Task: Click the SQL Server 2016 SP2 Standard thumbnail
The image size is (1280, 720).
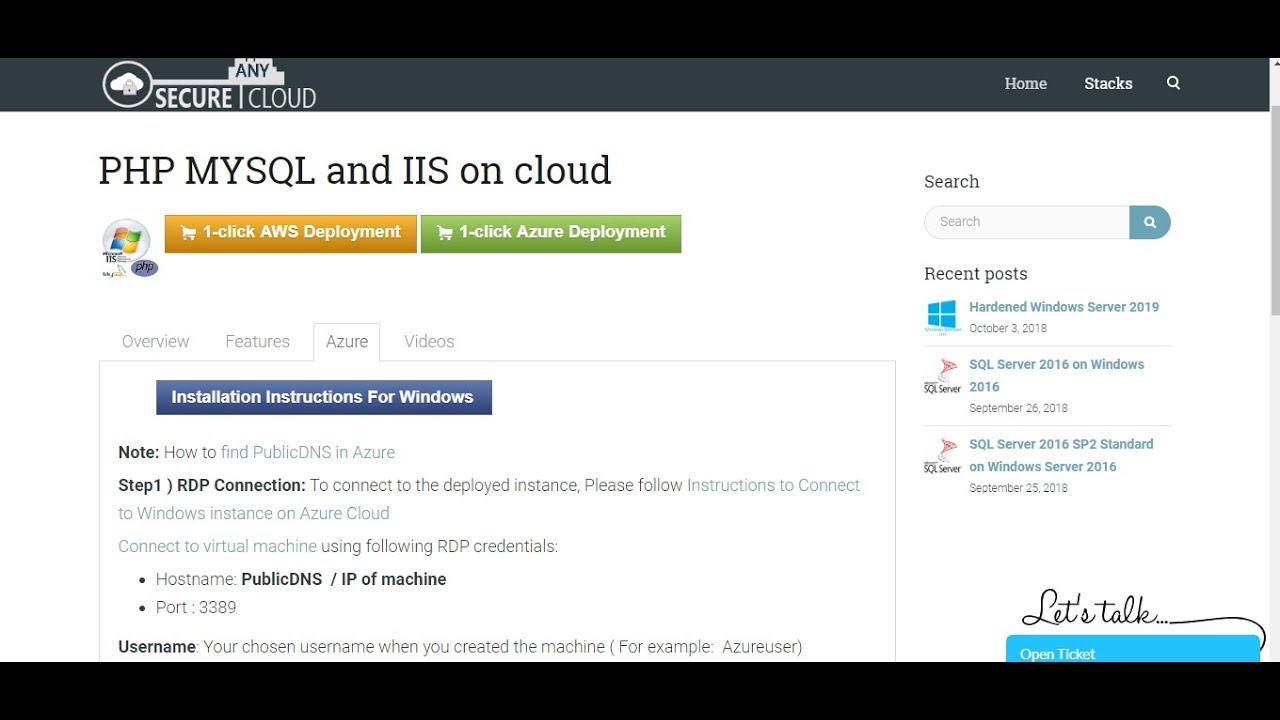Action: (x=942, y=456)
